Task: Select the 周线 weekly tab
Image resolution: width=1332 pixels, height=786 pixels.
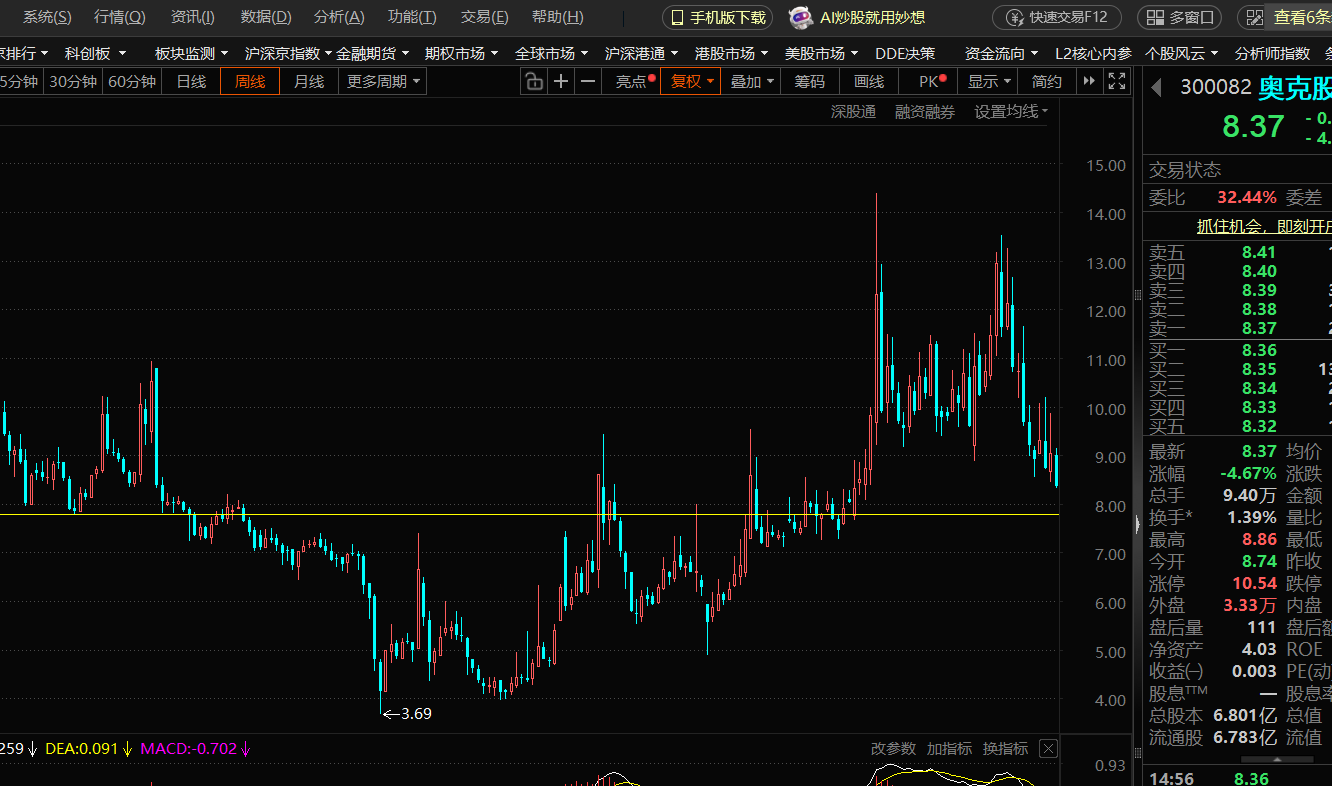Action: [x=250, y=82]
